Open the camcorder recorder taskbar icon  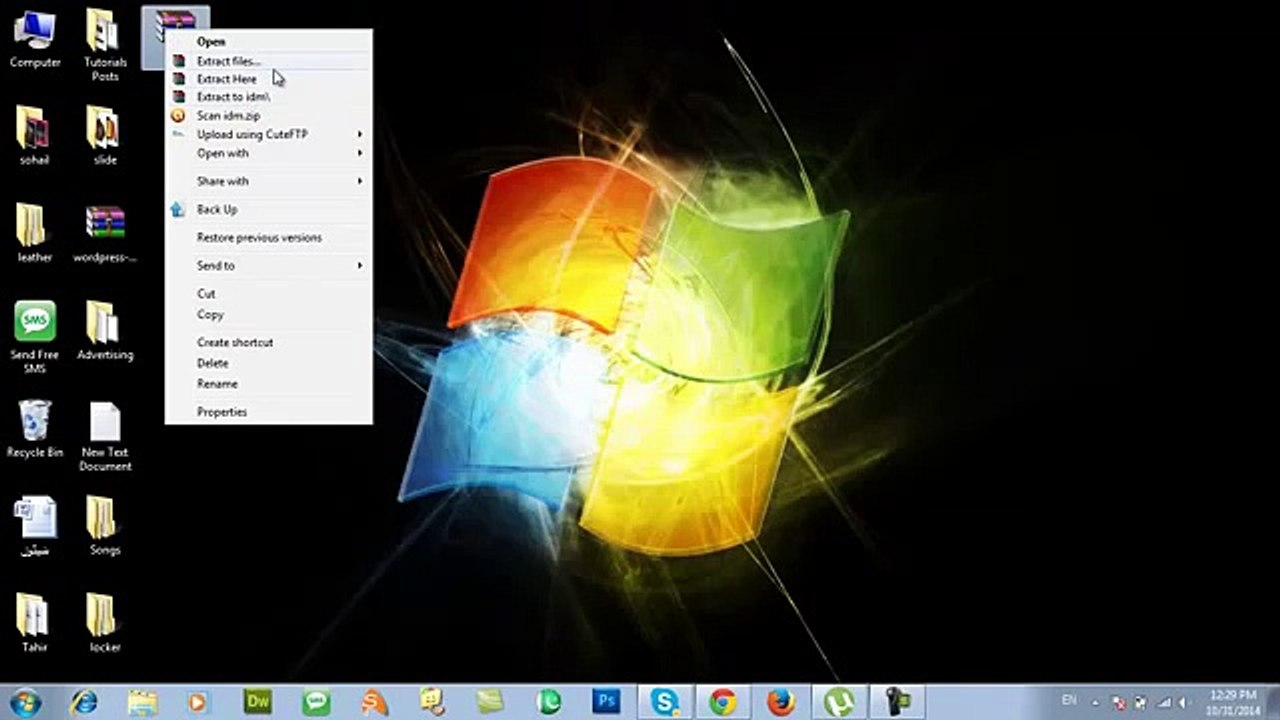point(897,702)
